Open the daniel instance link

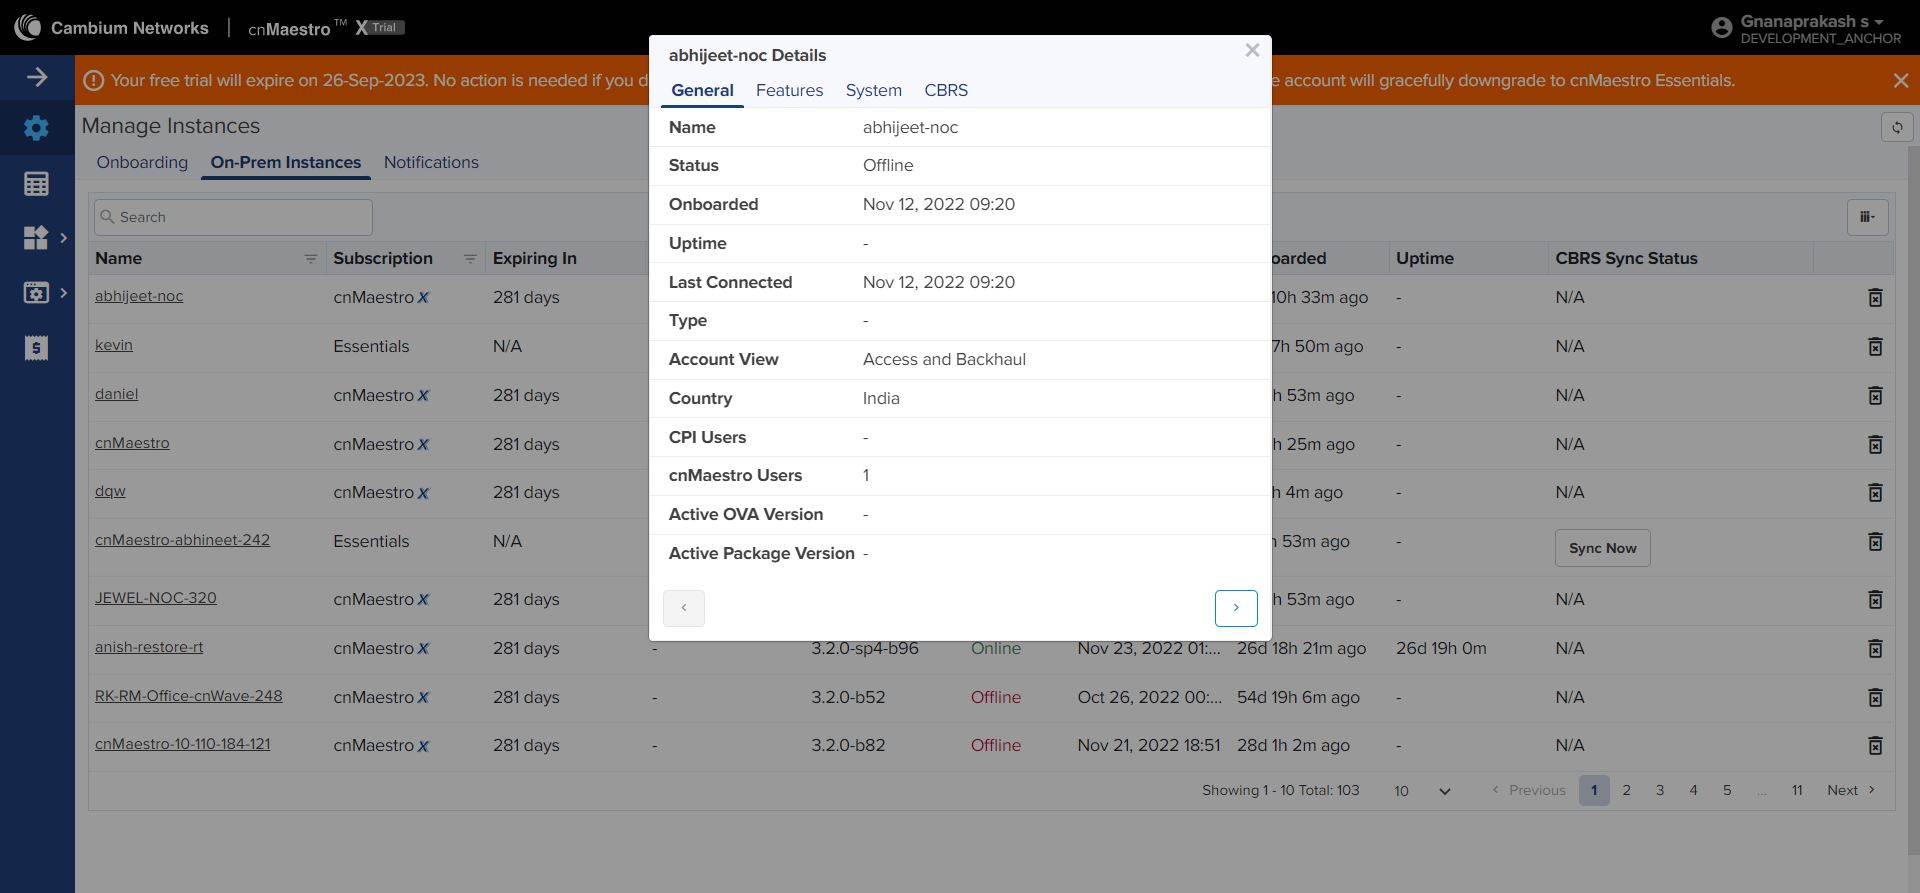point(117,394)
